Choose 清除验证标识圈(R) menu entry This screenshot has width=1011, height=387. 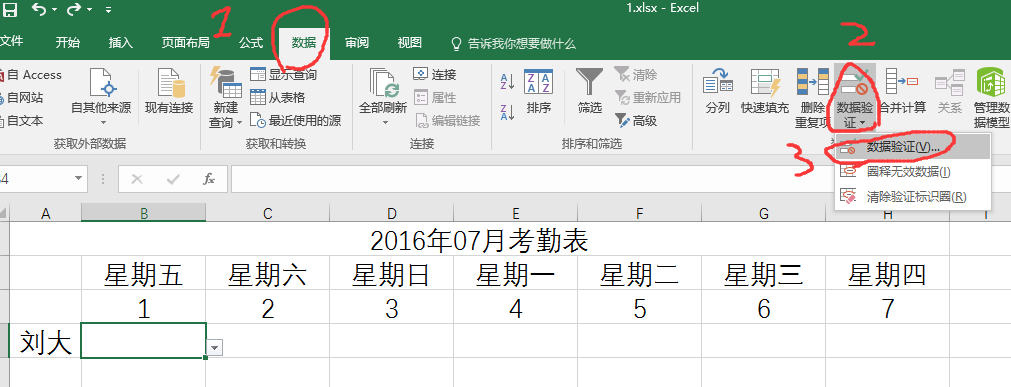(x=912, y=197)
